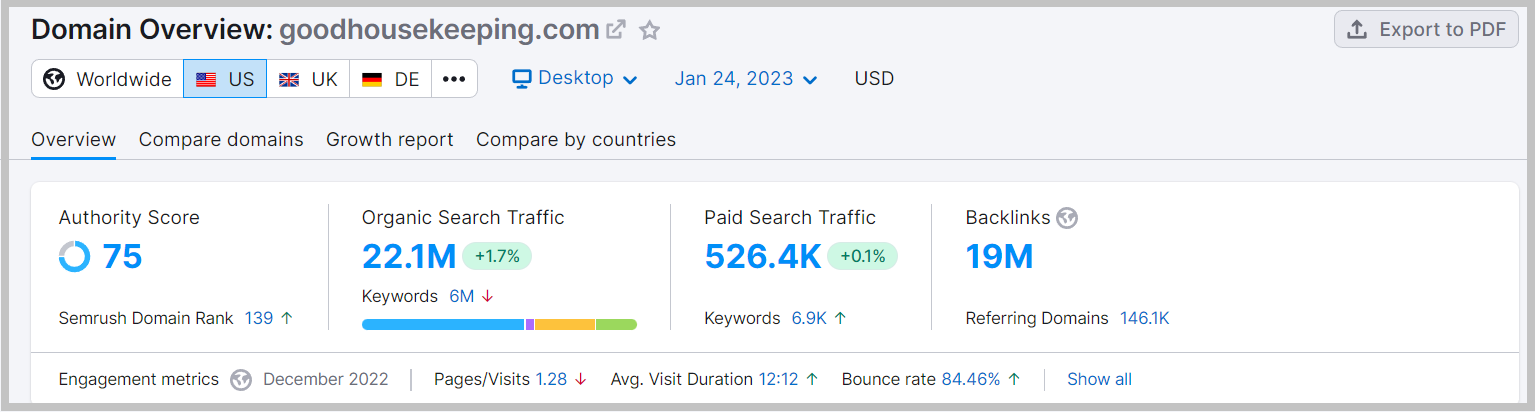Click the Bounce rate 84.46% value
This screenshot has height=412, width=1535.
[970, 379]
